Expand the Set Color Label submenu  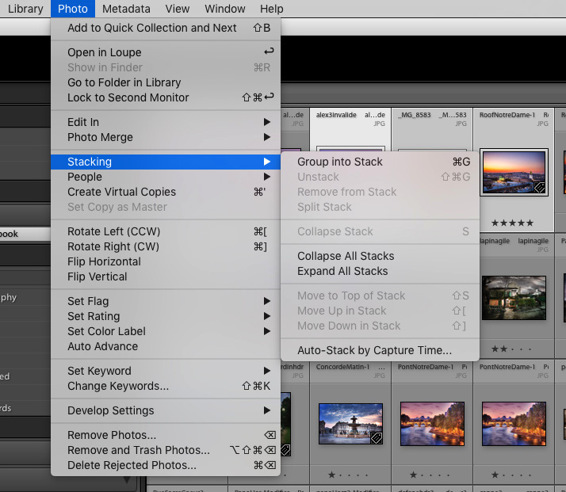[x=166, y=331]
